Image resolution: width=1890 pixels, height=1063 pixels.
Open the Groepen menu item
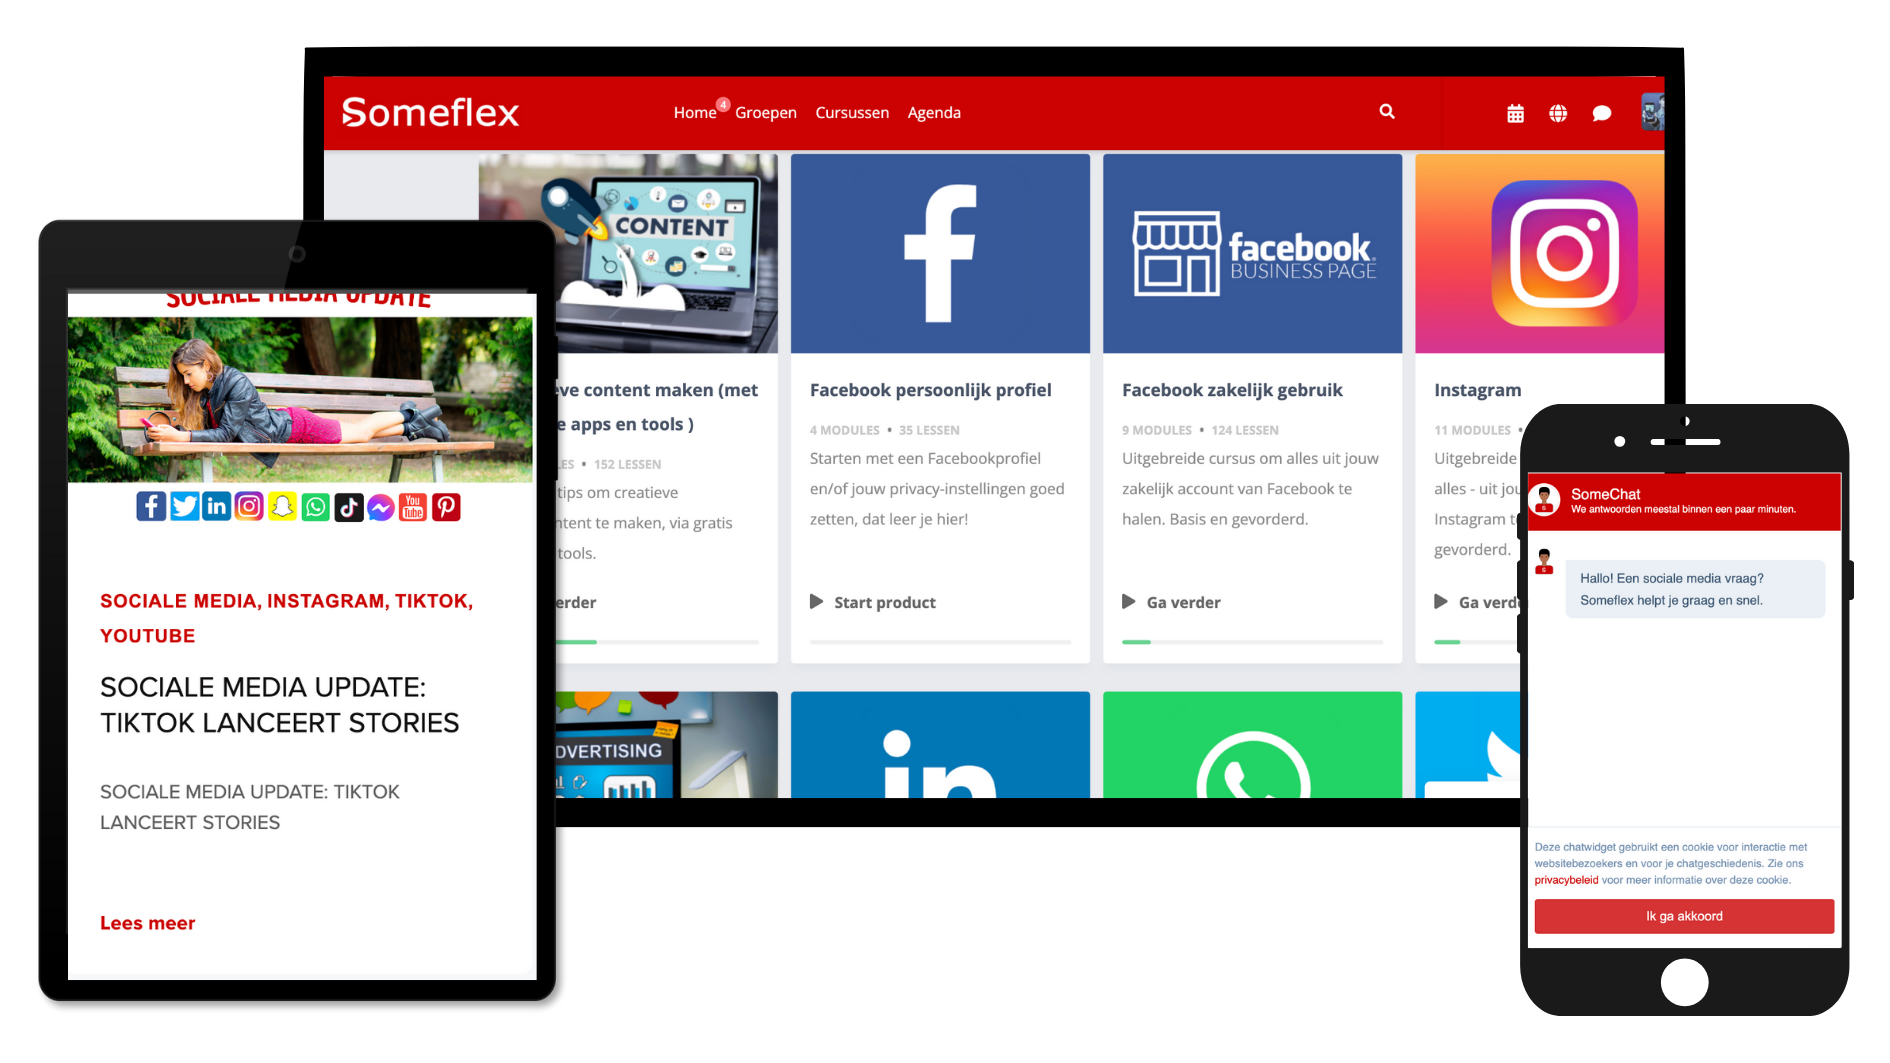[766, 112]
